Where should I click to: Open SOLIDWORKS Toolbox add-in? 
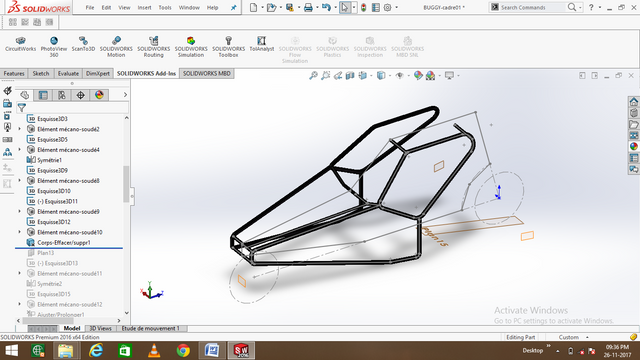pyautogui.click(x=229, y=46)
